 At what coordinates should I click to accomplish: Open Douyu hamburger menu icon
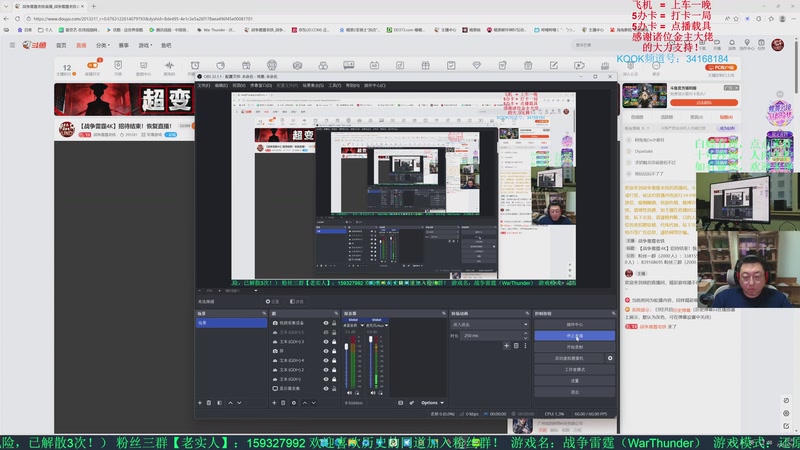coord(12,45)
